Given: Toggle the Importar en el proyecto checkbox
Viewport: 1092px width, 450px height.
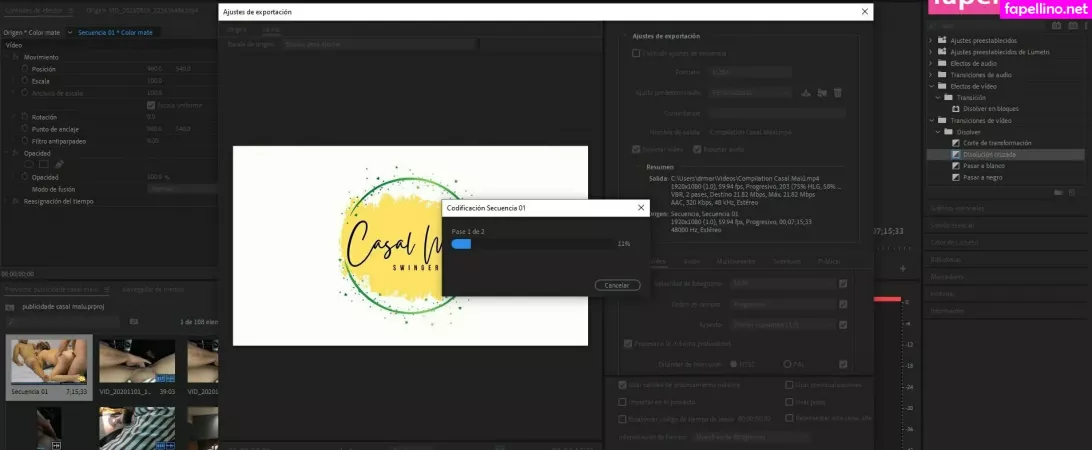Looking at the screenshot, I should click(x=622, y=402).
